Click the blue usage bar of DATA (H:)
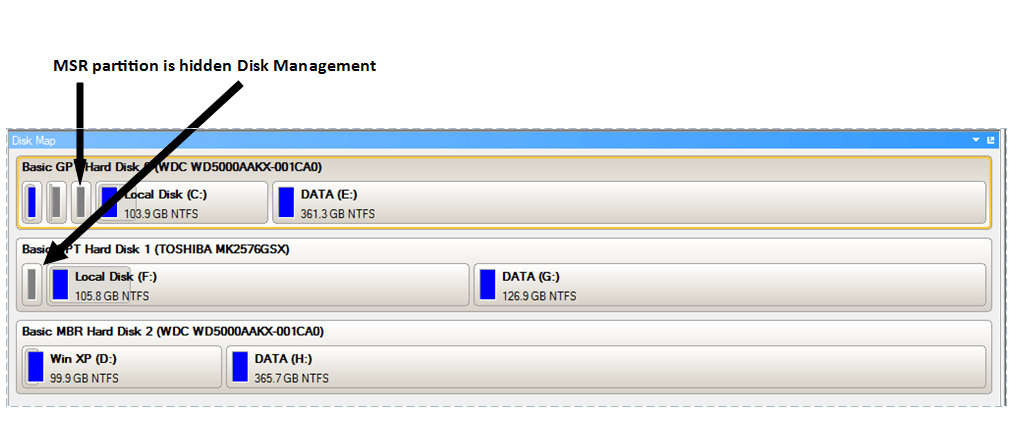Screen dimensions: 1013x438 [240, 366]
